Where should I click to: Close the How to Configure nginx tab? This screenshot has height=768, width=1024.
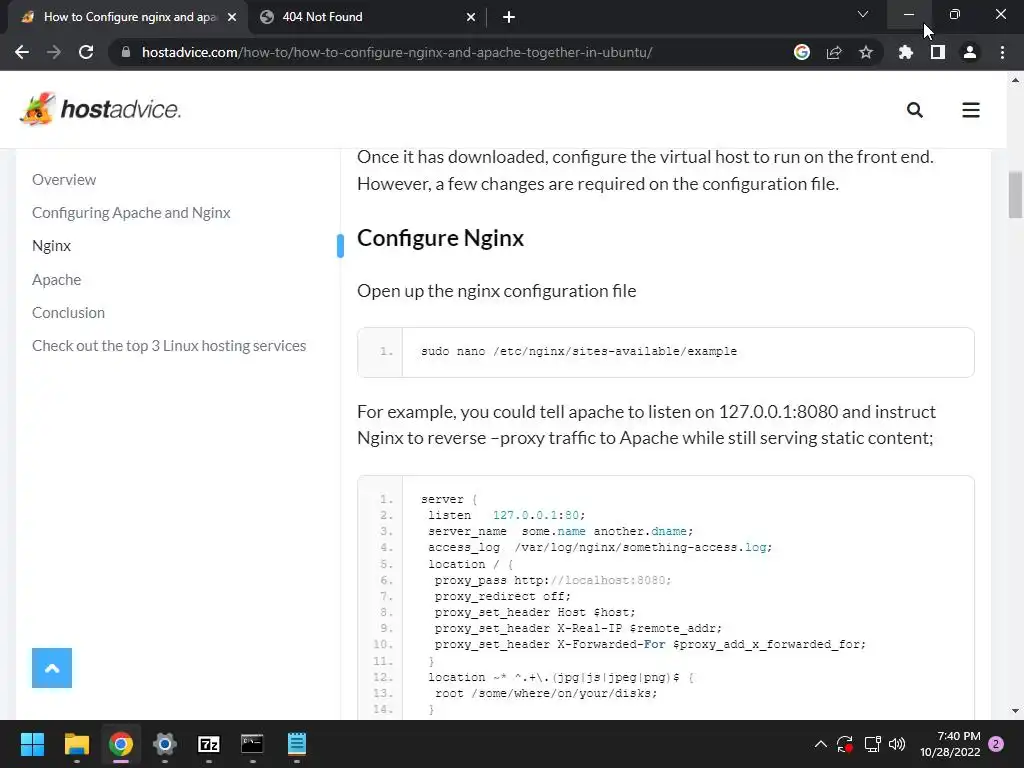coord(232,17)
